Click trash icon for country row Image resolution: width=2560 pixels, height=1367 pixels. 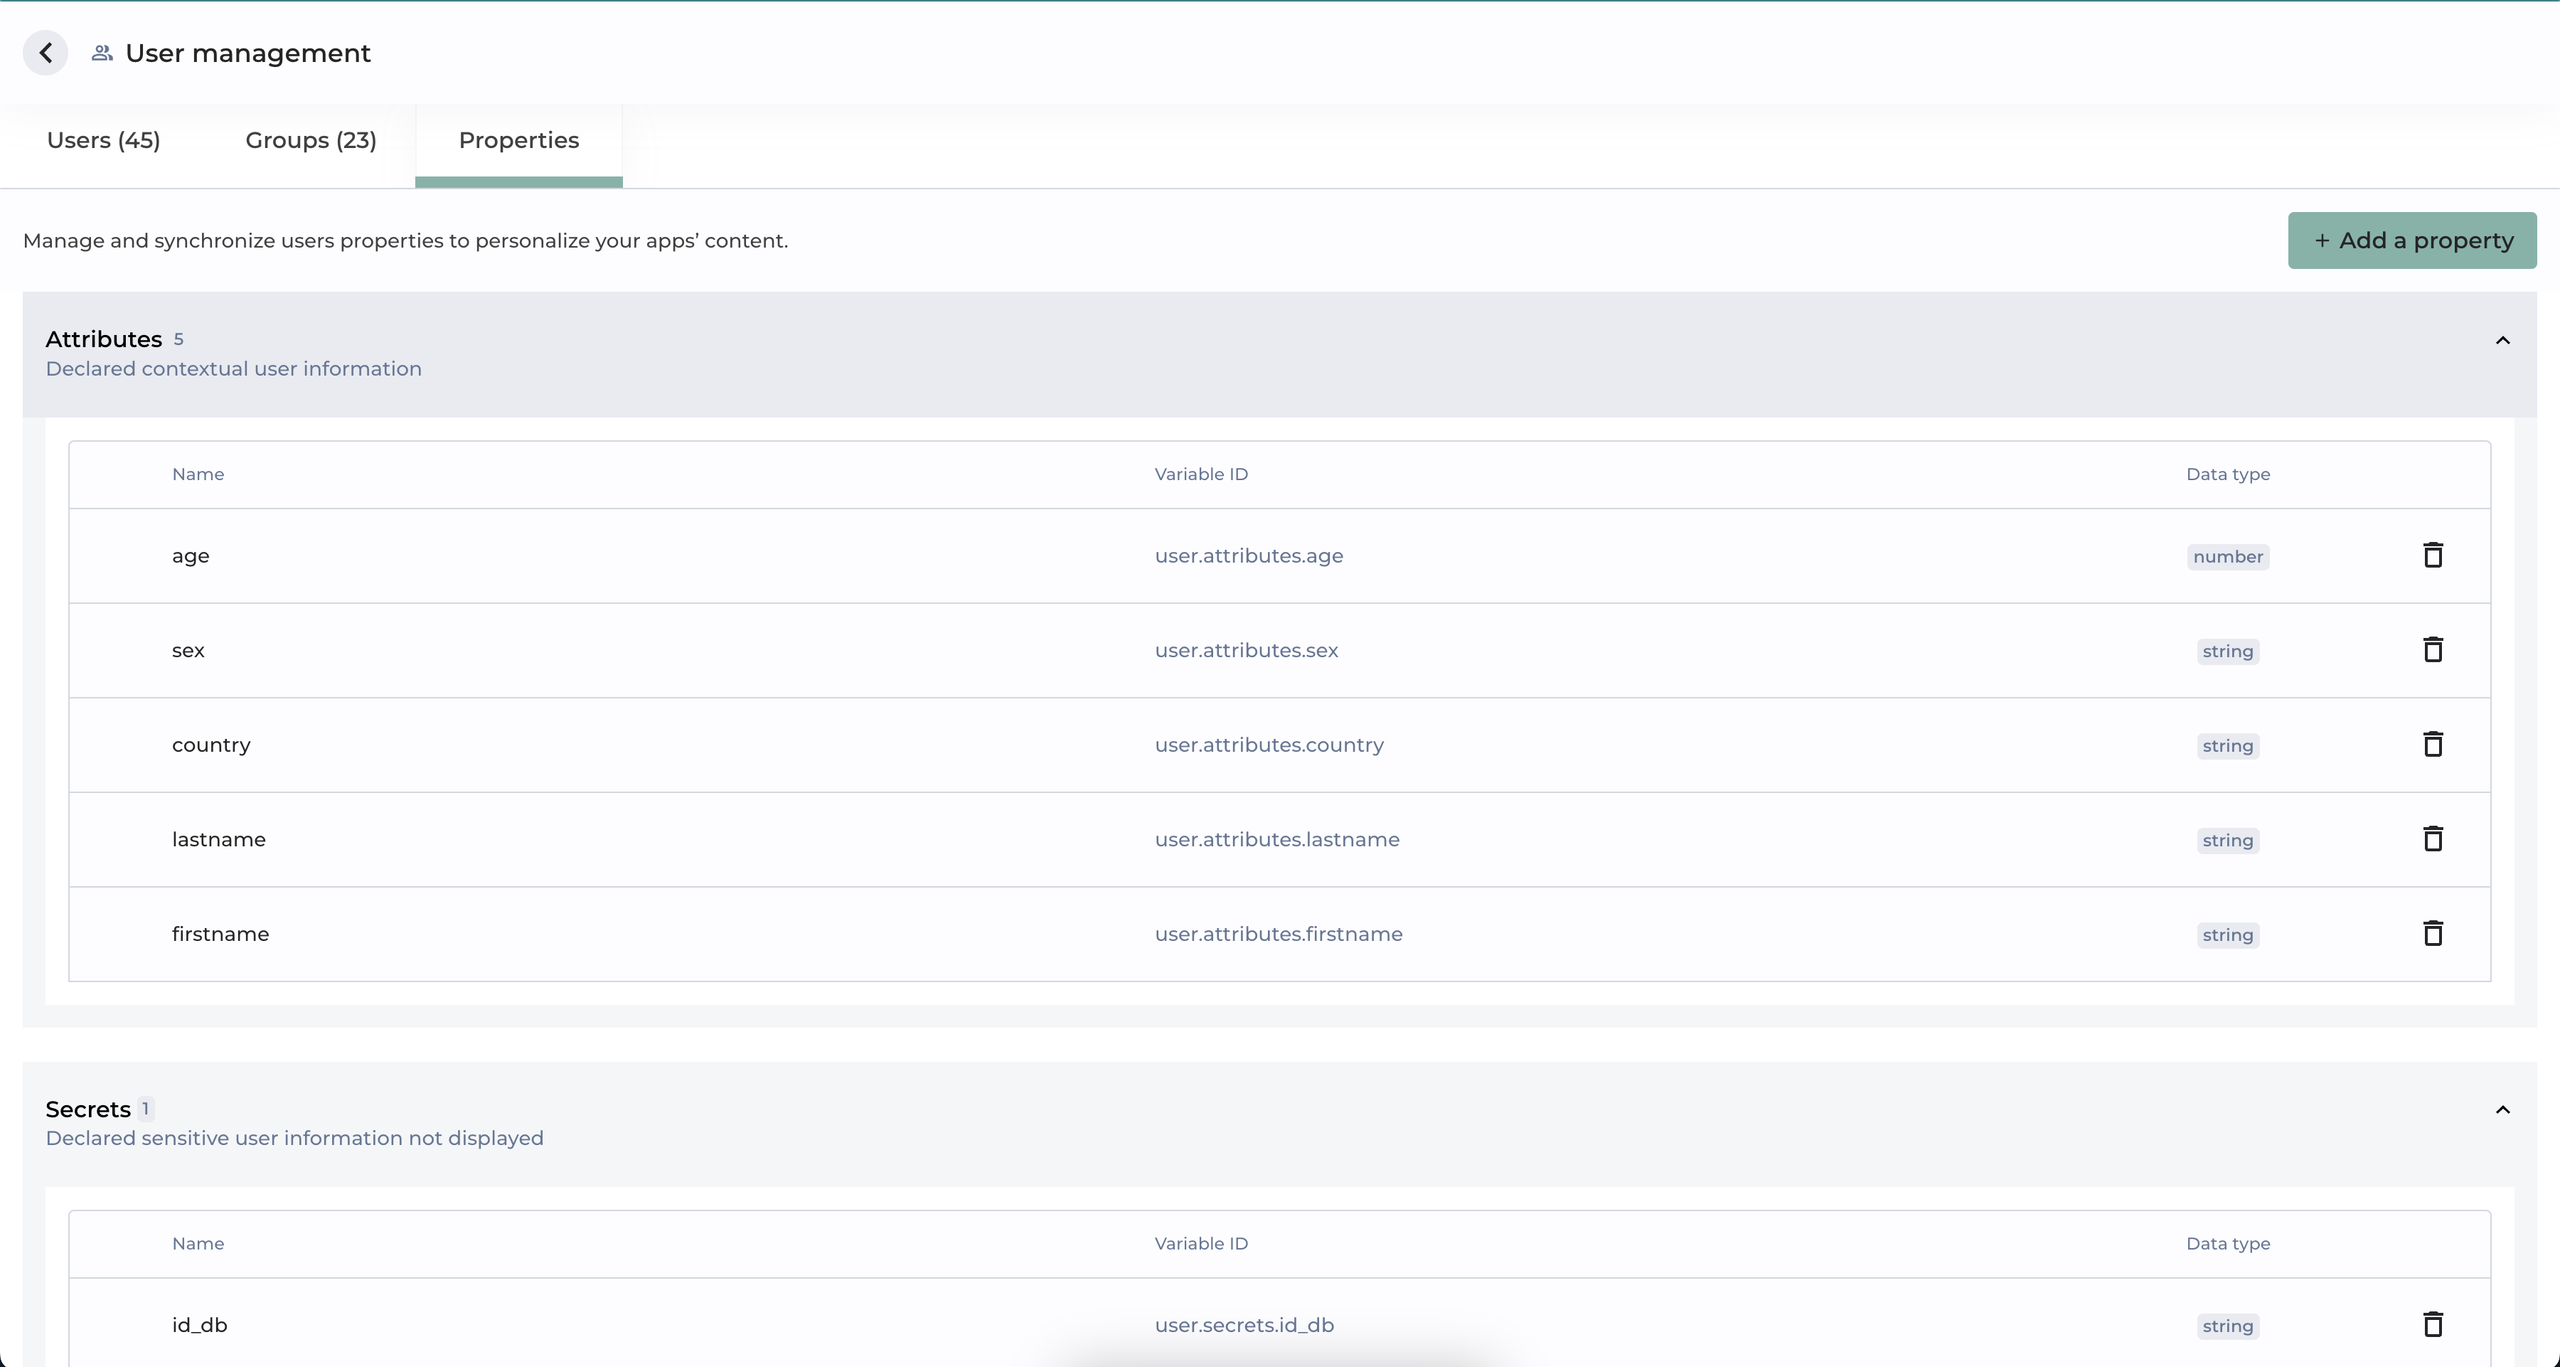tap(2432, 744)
